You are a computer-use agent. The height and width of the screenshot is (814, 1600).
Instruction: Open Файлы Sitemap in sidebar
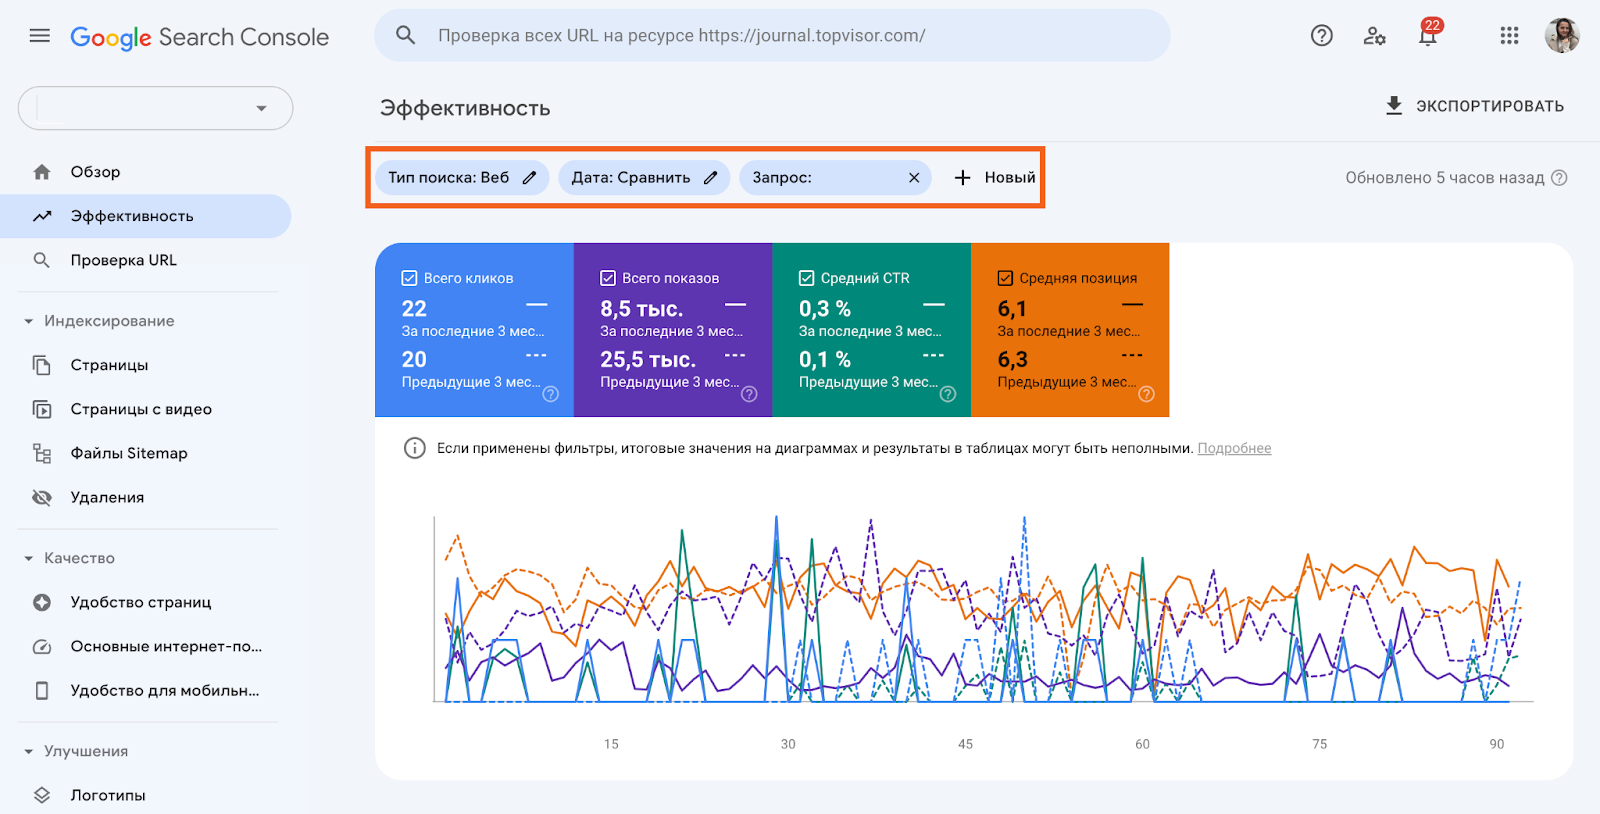coord(128,453)
